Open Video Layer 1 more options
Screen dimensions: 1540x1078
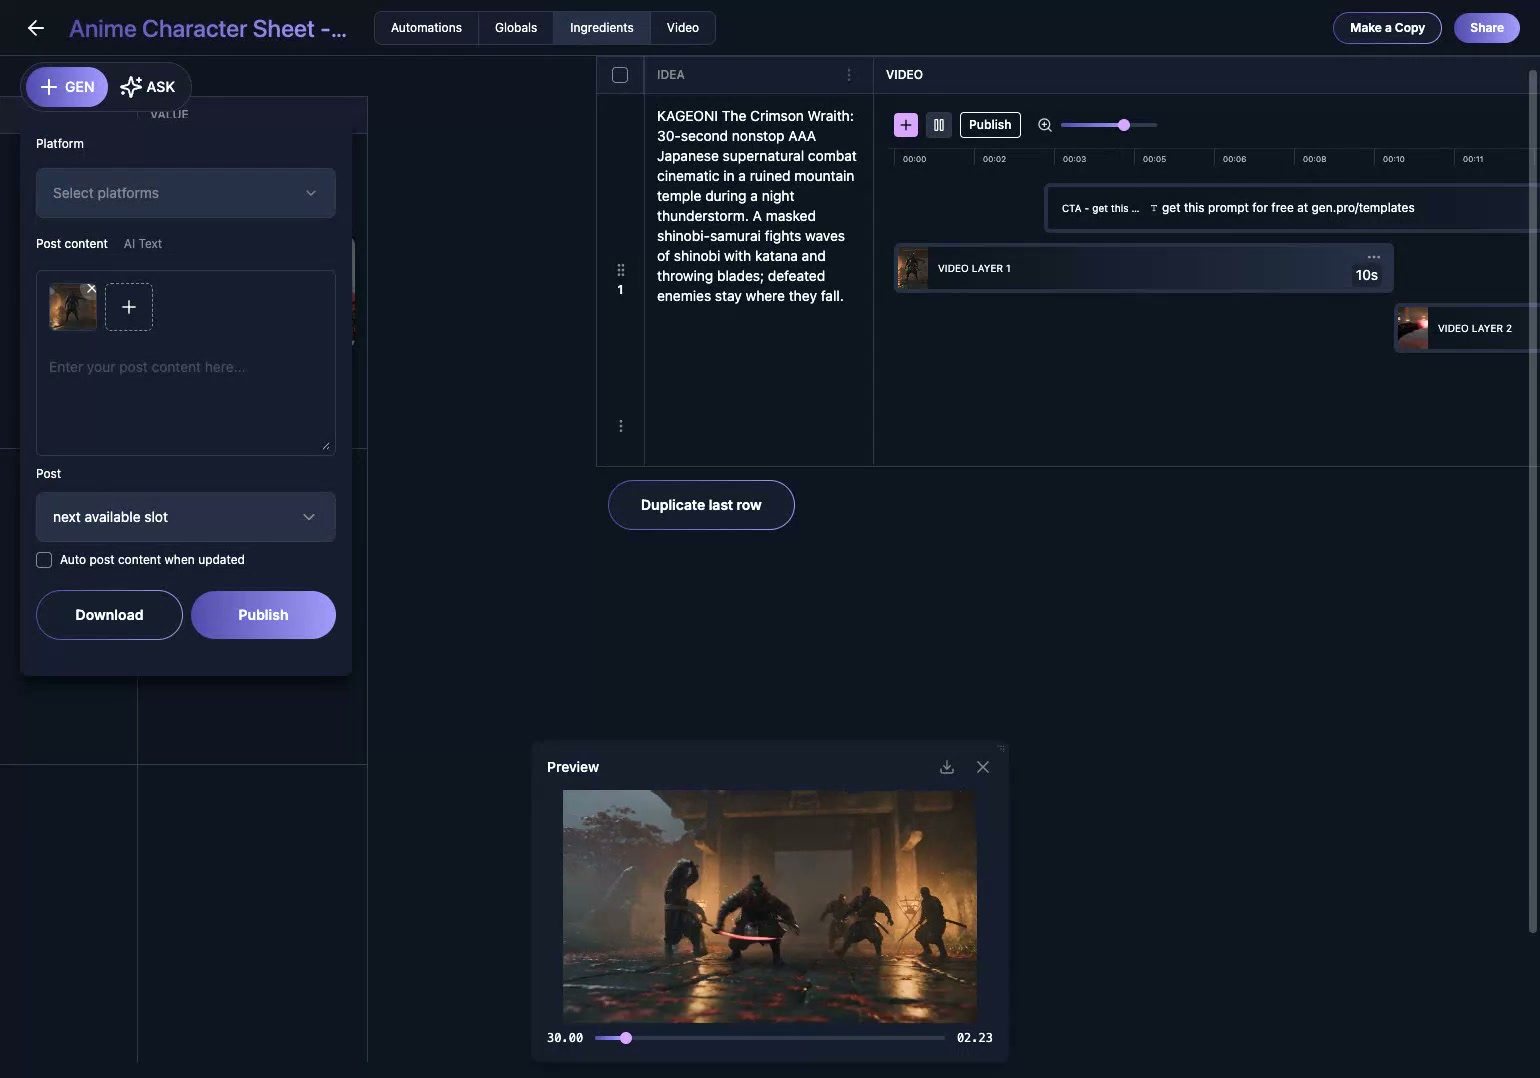click(x=1374, y=257)
